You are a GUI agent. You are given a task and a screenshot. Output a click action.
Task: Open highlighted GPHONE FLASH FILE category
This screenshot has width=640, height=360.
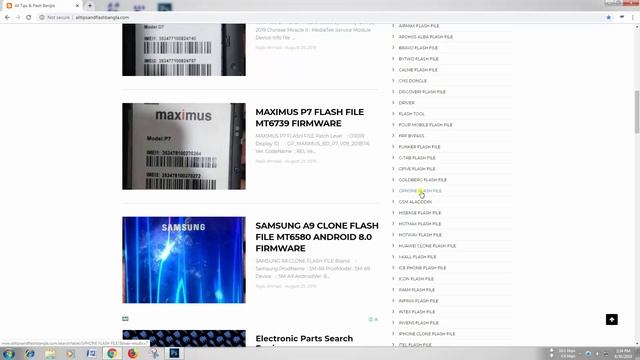point(420,191)
